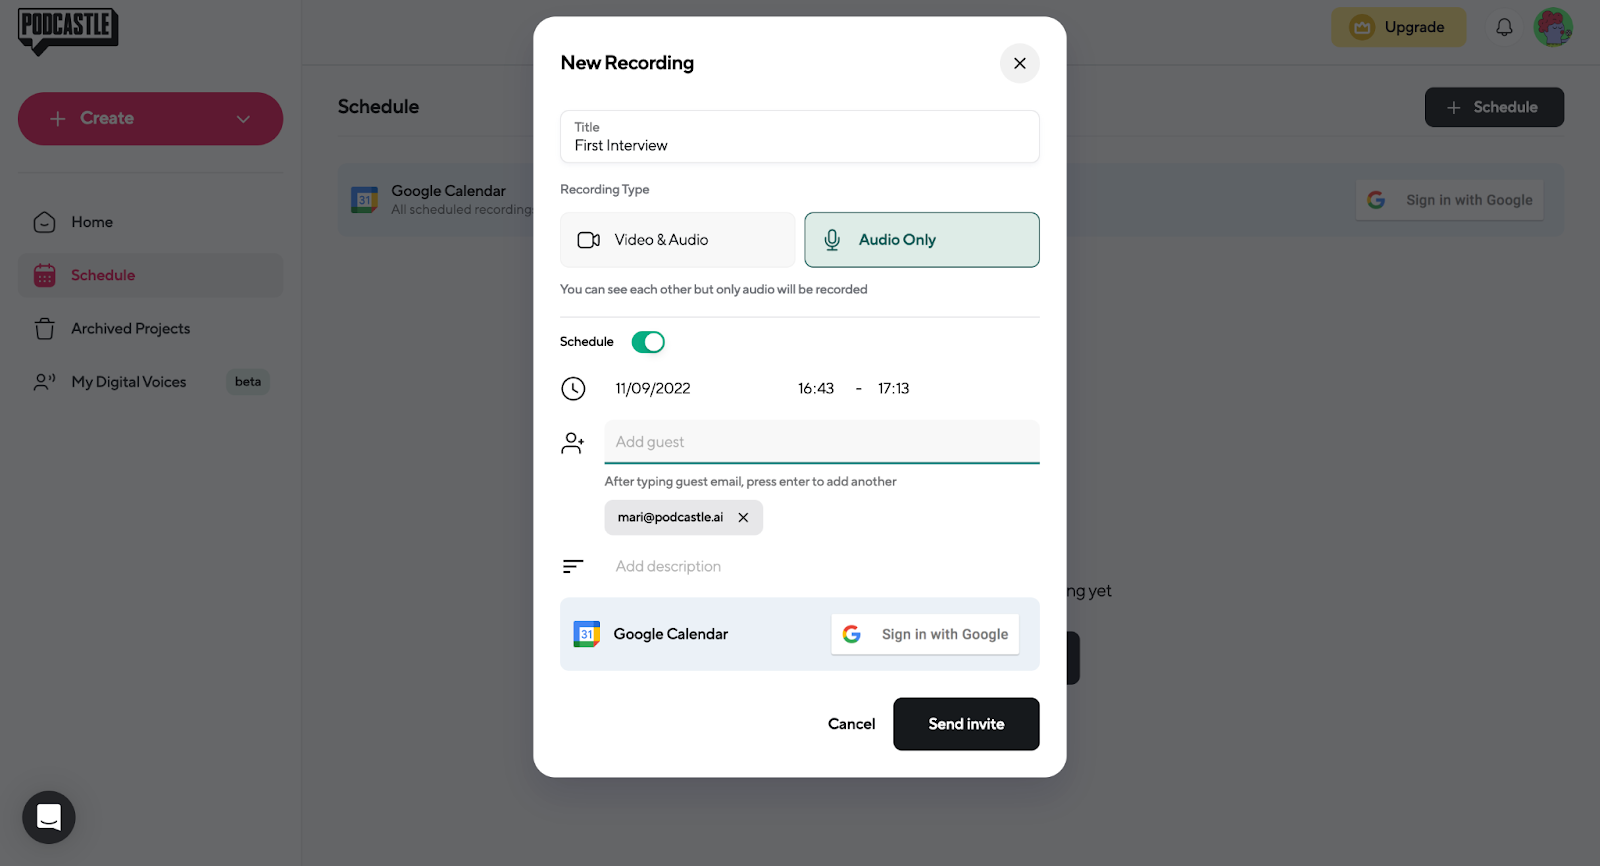Viewport: 1600px width, 866px height.
Task: Open Archived Projects in the sidebar
Action: coord(130,329)
